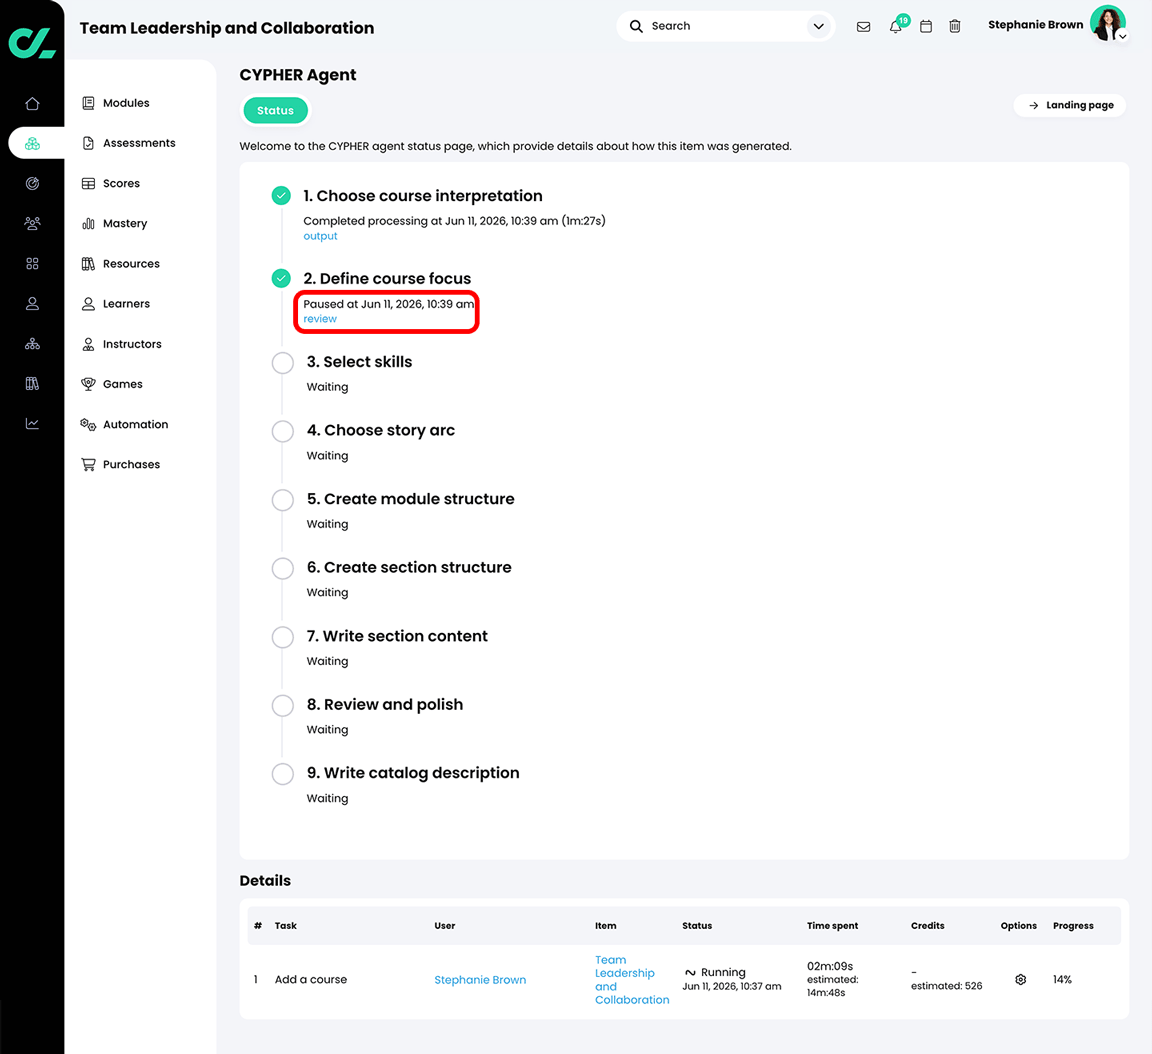
Task: Go to Home icon in left rail
Action: coord(32,104)
